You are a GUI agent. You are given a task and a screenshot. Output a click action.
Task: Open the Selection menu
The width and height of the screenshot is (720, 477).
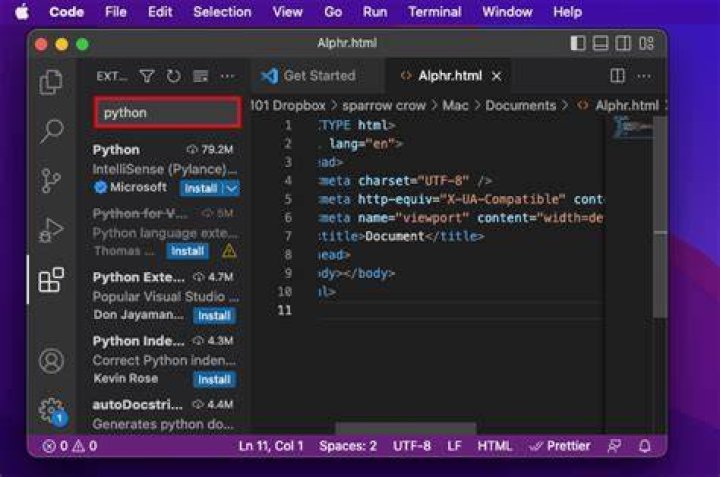click(x=222, y=11)
